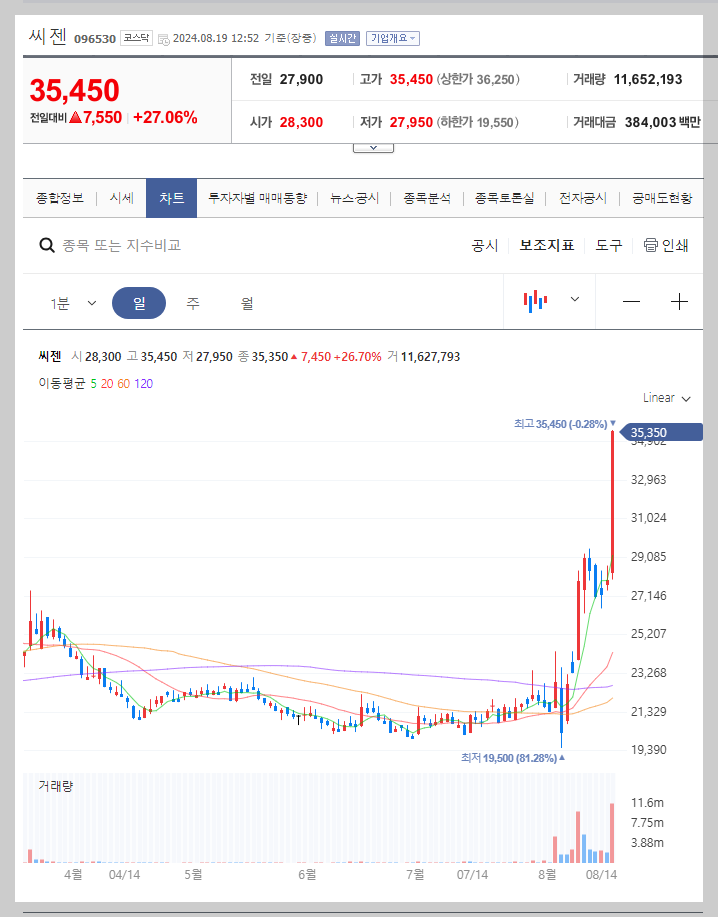This screenshot has width=718, height=917.
Task: Zoom in using the plus icon
Action: pos(679,300)
